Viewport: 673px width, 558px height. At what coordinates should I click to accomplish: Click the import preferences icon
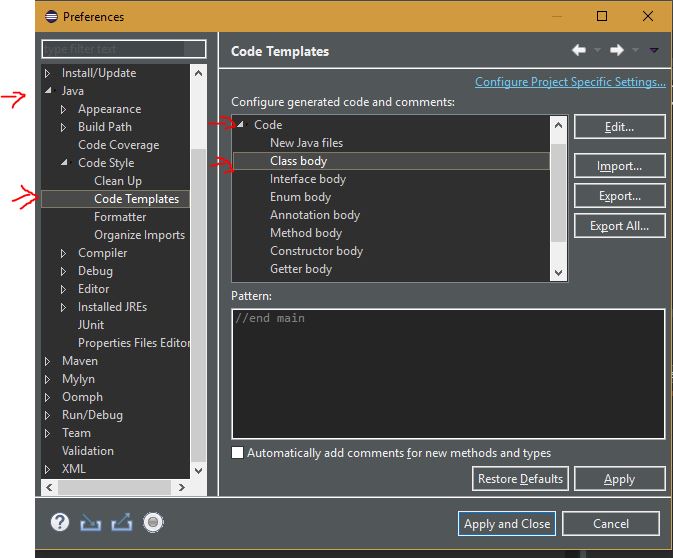pyautogui.click(x=90, y=523)
